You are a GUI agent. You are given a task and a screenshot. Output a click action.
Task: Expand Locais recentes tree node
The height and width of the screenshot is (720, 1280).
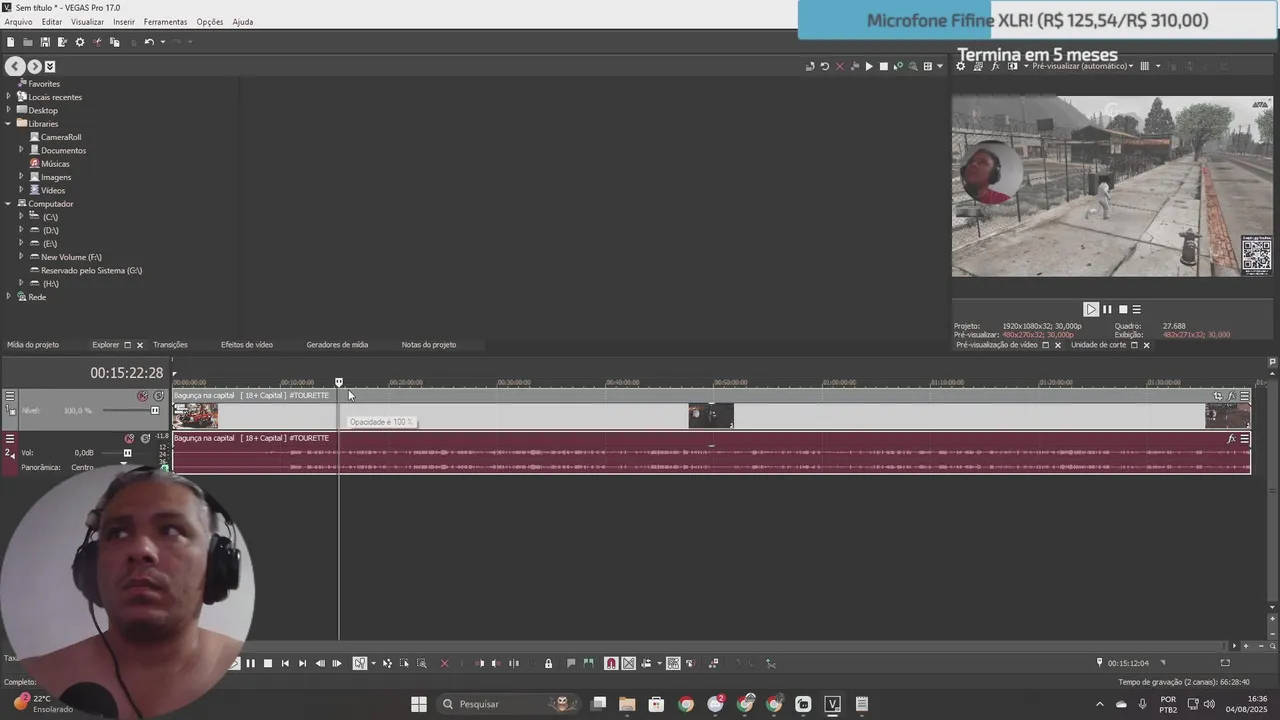[9, 97]
